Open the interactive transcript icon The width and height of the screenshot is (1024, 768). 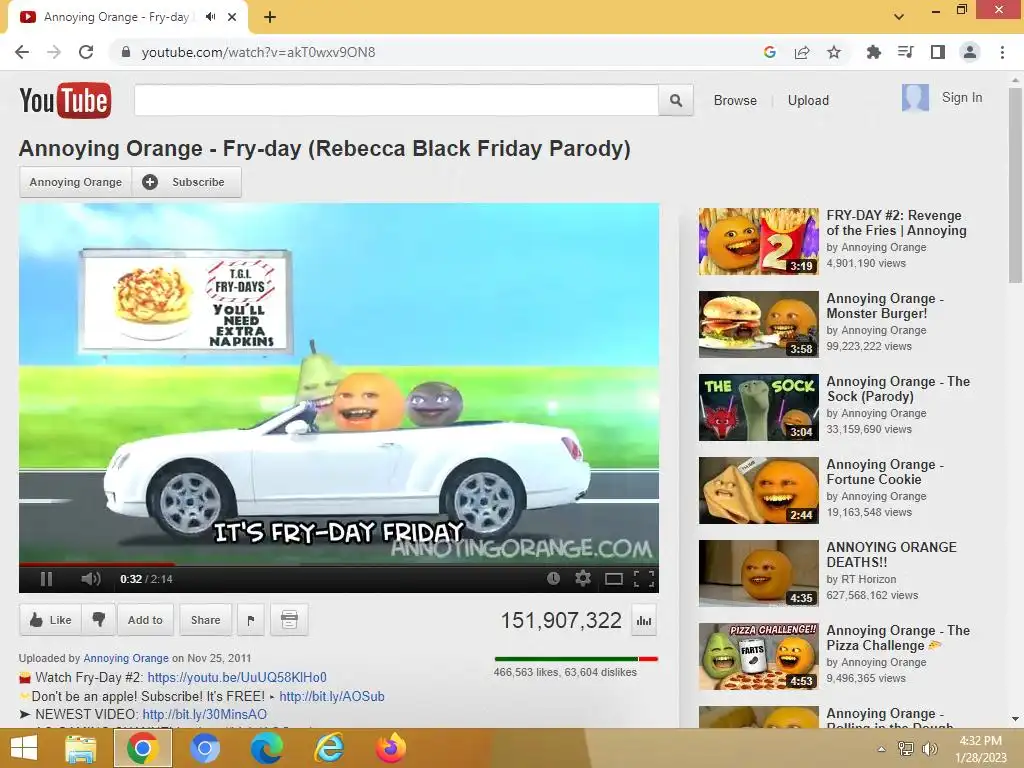(289, 620)
